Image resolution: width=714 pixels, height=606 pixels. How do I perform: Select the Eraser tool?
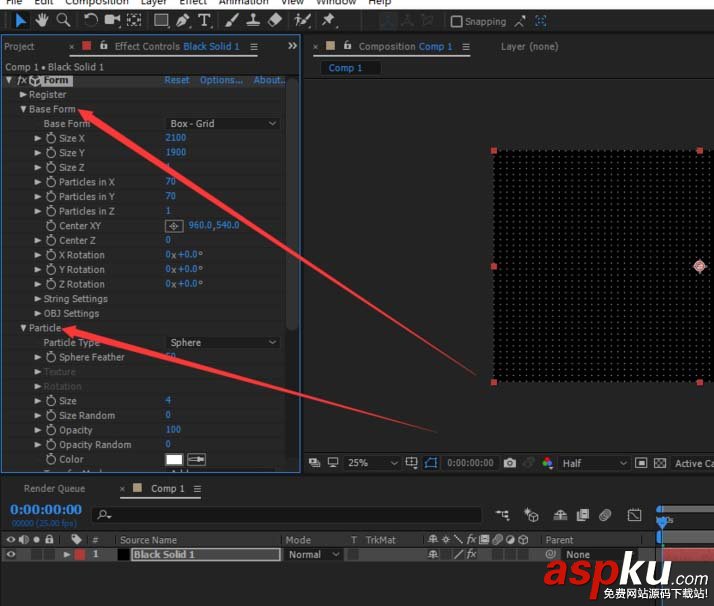[x=275, y=20]
